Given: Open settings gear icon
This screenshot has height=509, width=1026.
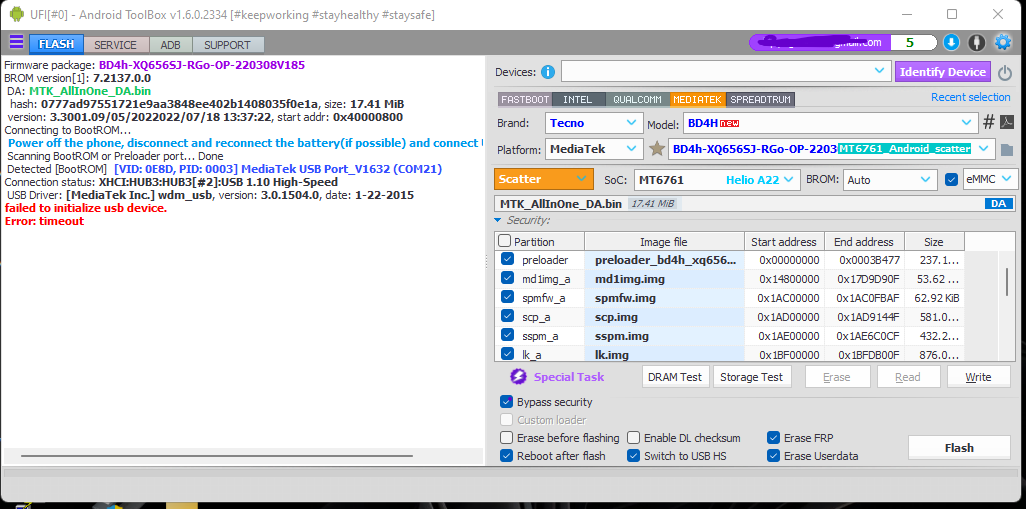Looking at the screenshot, I should 1002,43.
